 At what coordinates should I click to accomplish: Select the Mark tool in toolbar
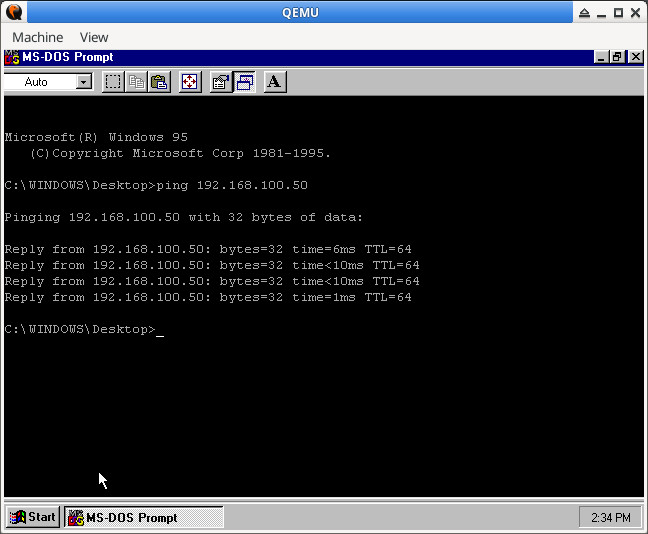(x=113, y=82)
